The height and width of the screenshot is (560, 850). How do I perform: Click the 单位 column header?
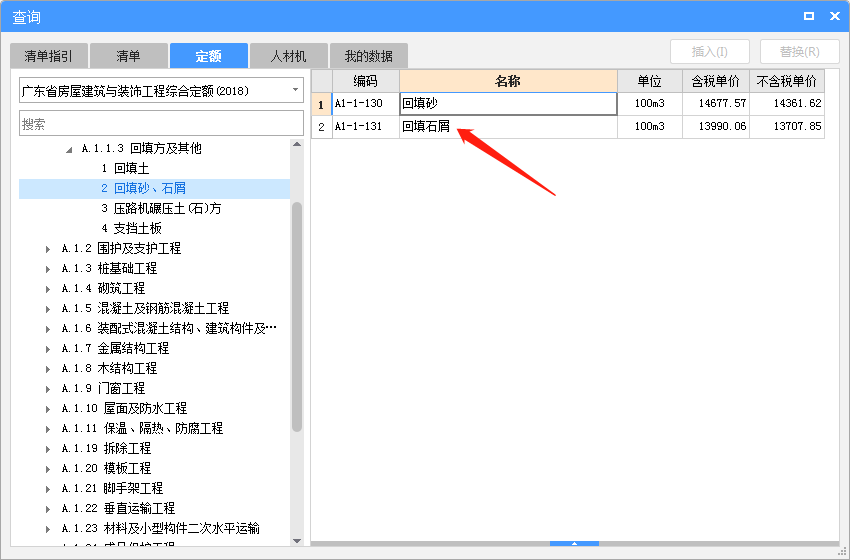(649, 81)
